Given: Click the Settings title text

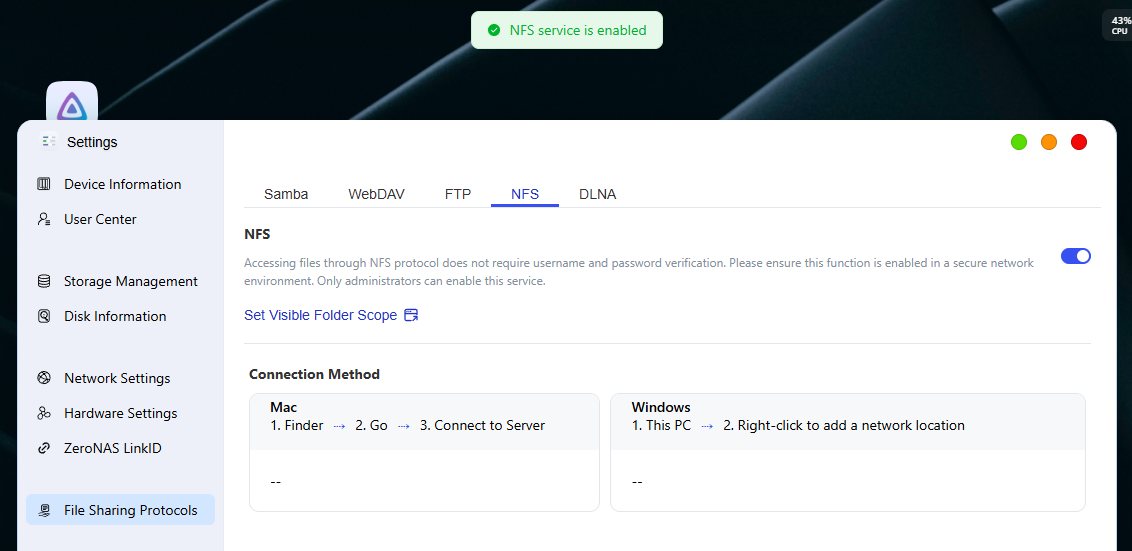Looking at the screenshot, I should click(x=92, y=142).
